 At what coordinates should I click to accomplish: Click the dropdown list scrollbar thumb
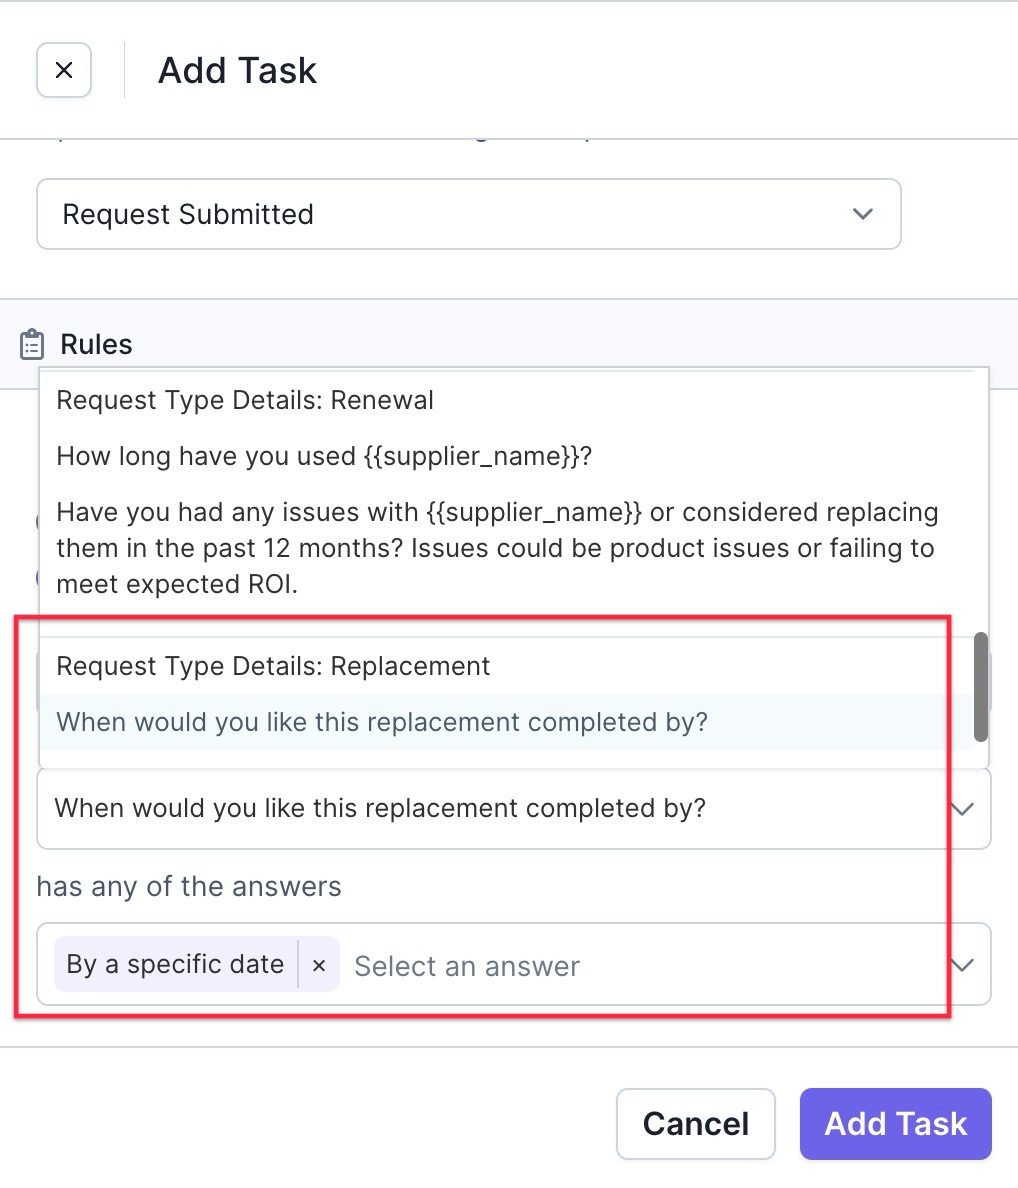pos(981,687)
